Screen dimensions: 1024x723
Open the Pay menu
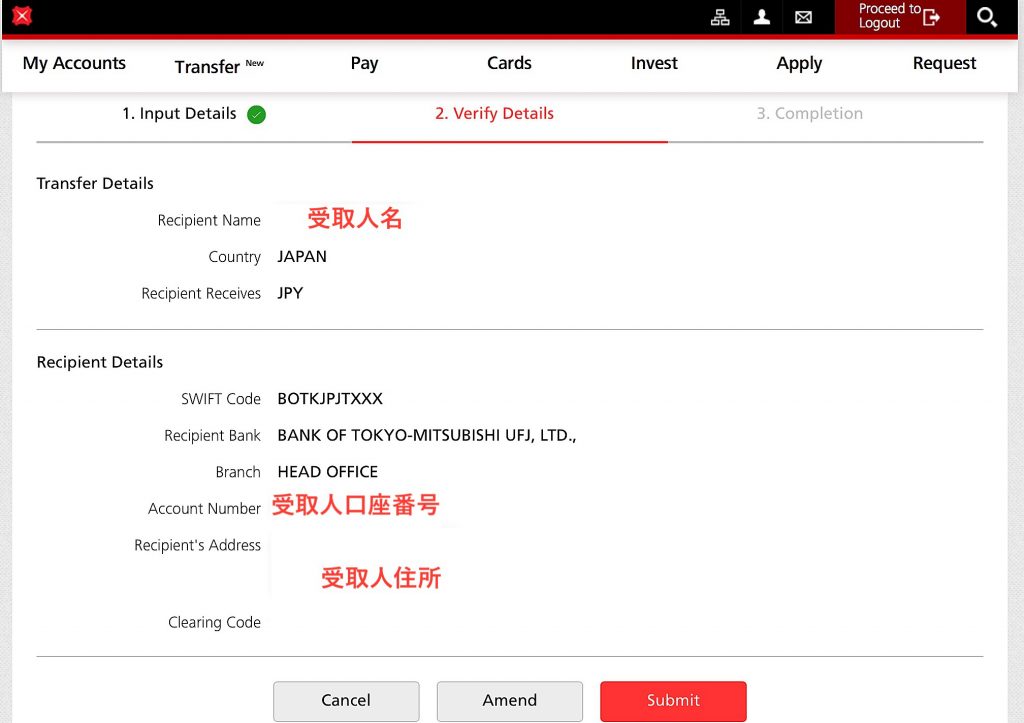[x=364, y=63]
